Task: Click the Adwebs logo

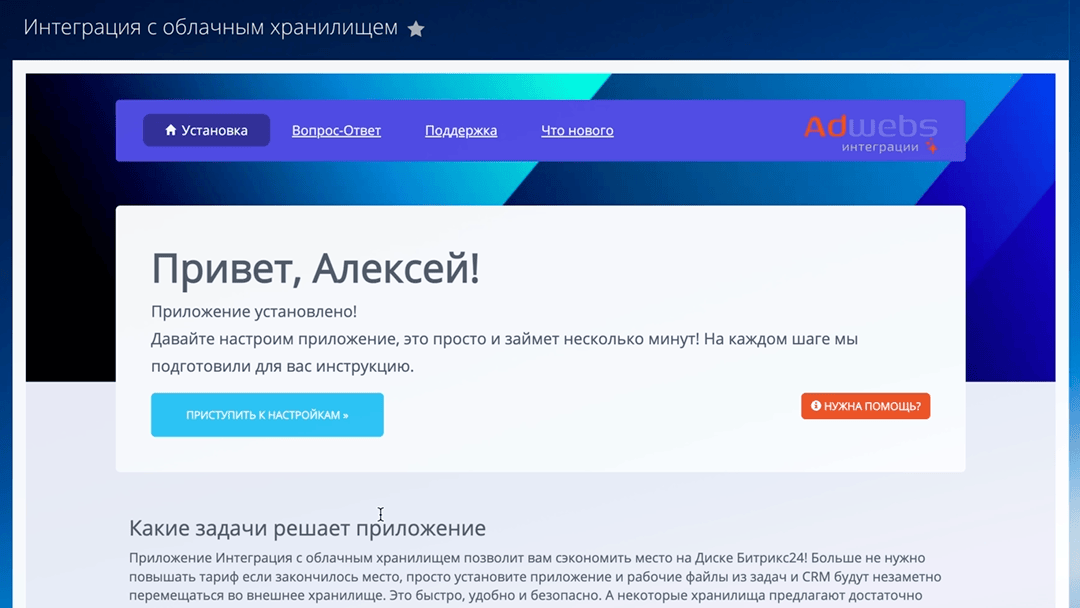Action: (870, 126)
